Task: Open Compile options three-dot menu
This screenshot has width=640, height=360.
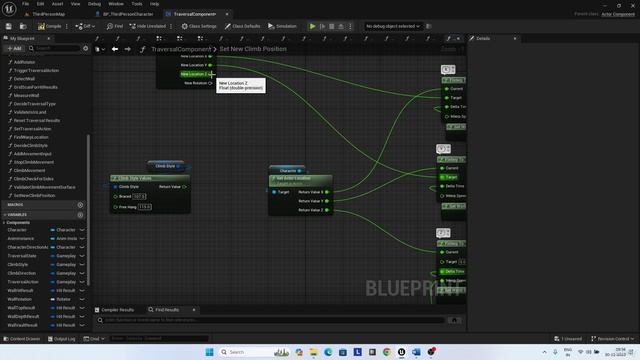Action: 67,26
